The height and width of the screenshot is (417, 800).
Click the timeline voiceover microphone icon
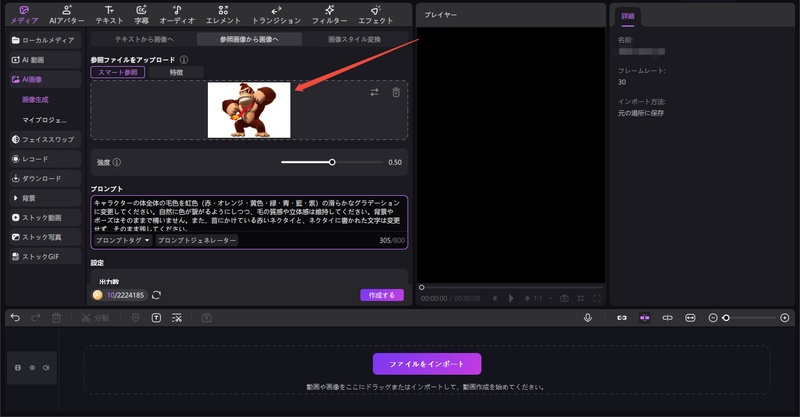pos(588,317)
